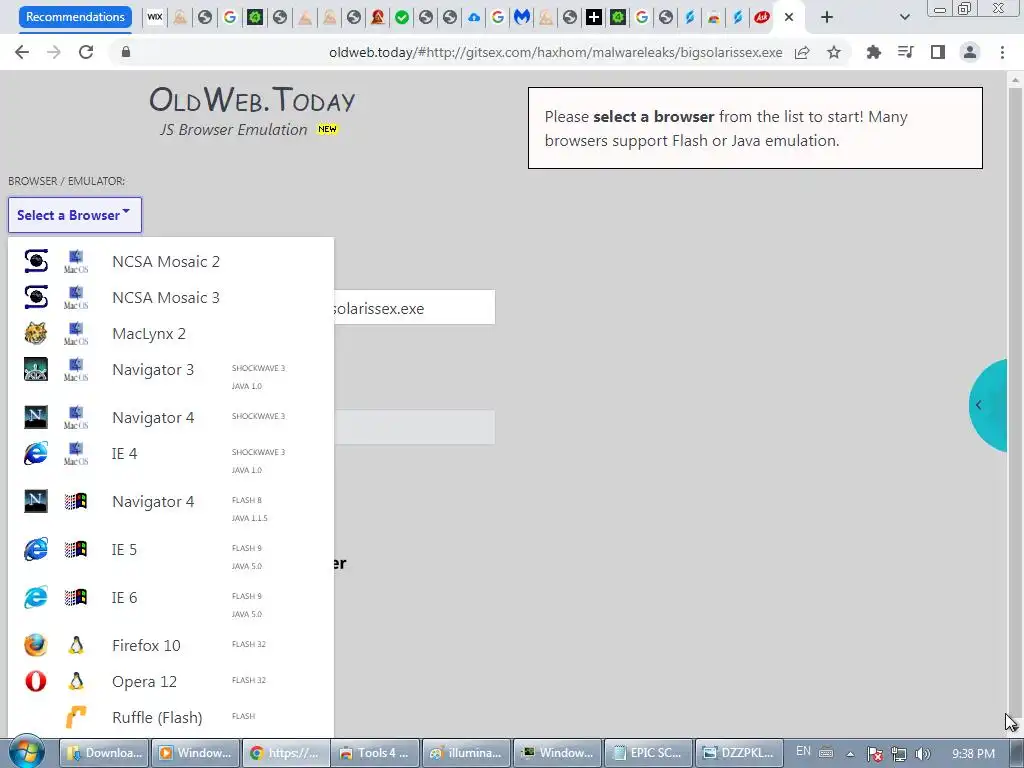
Task: Select IE 4 for Mac OS
Action: click(x=170, y=460)
